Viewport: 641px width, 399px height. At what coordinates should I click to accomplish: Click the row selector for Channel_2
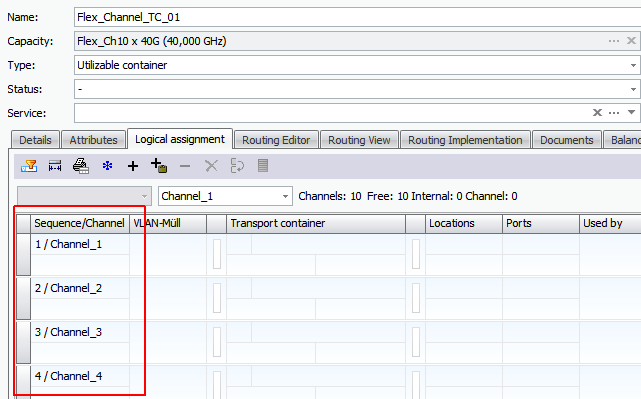point(23,298)
